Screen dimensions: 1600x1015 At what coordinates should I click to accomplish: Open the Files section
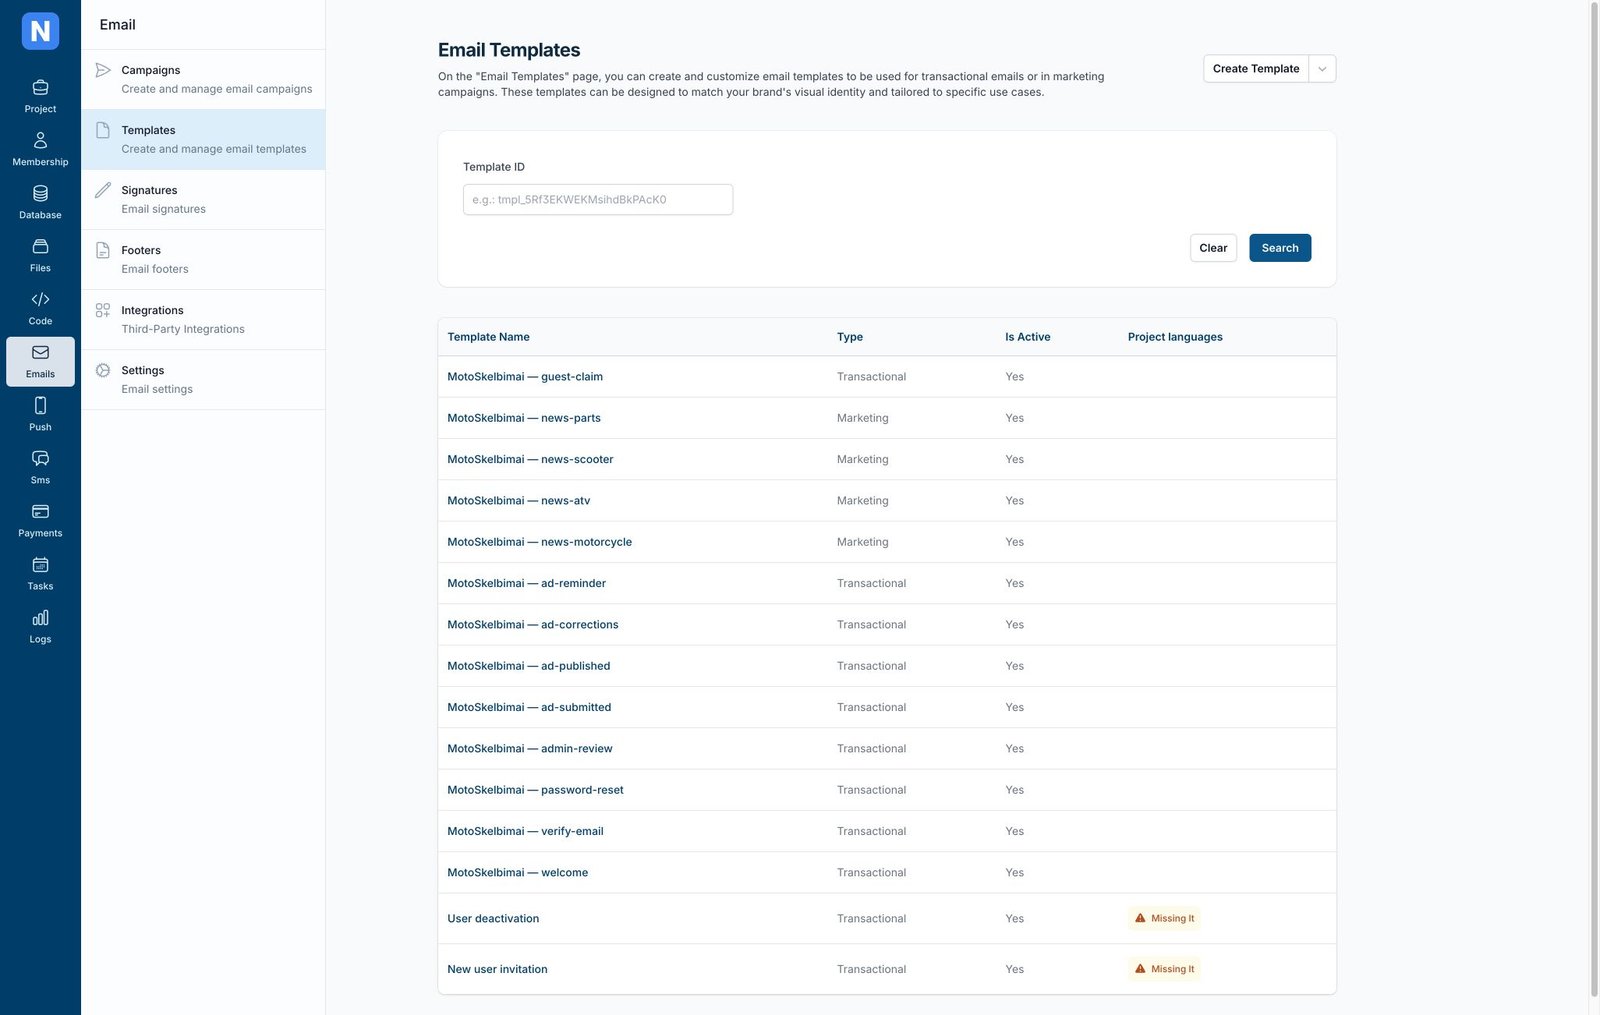40,255
